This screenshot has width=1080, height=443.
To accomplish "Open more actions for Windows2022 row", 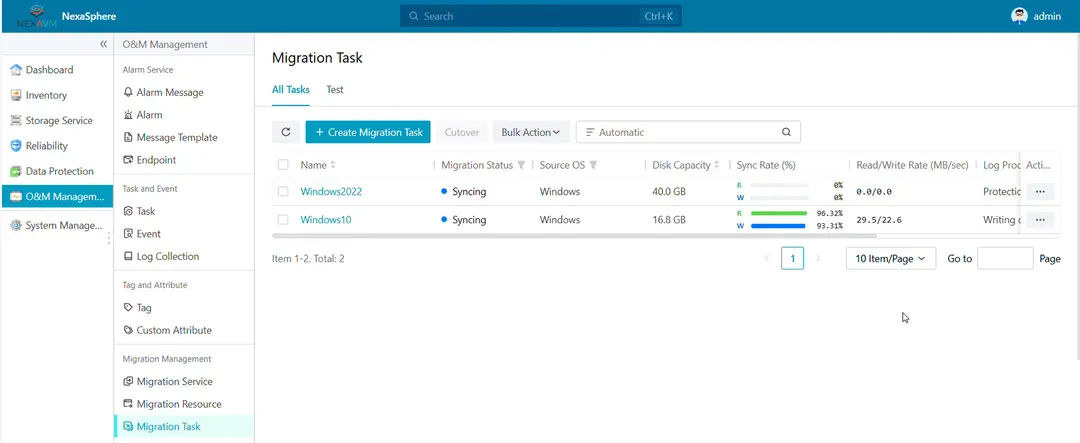I will click(1040, 192).
